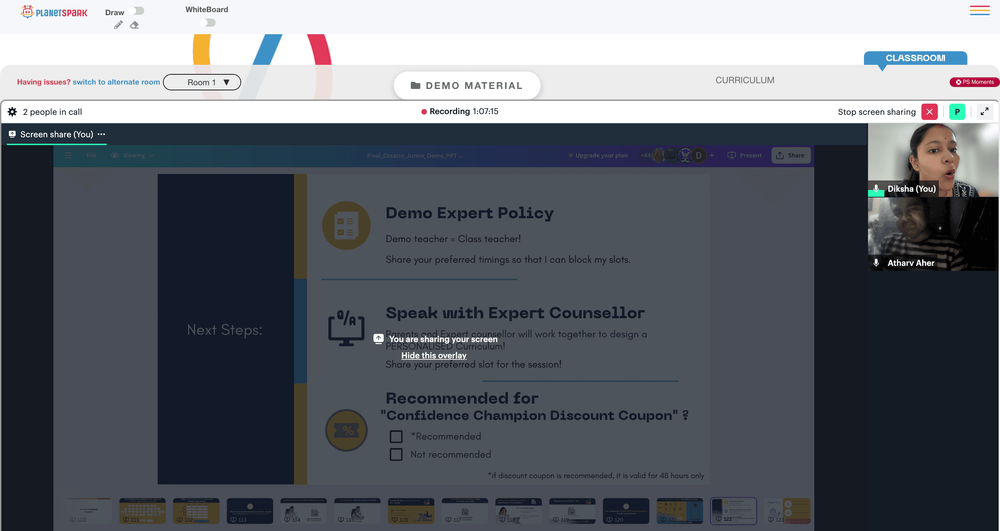
Task: Stop screen sharing with red X button
Action: [x=929, y=112]
